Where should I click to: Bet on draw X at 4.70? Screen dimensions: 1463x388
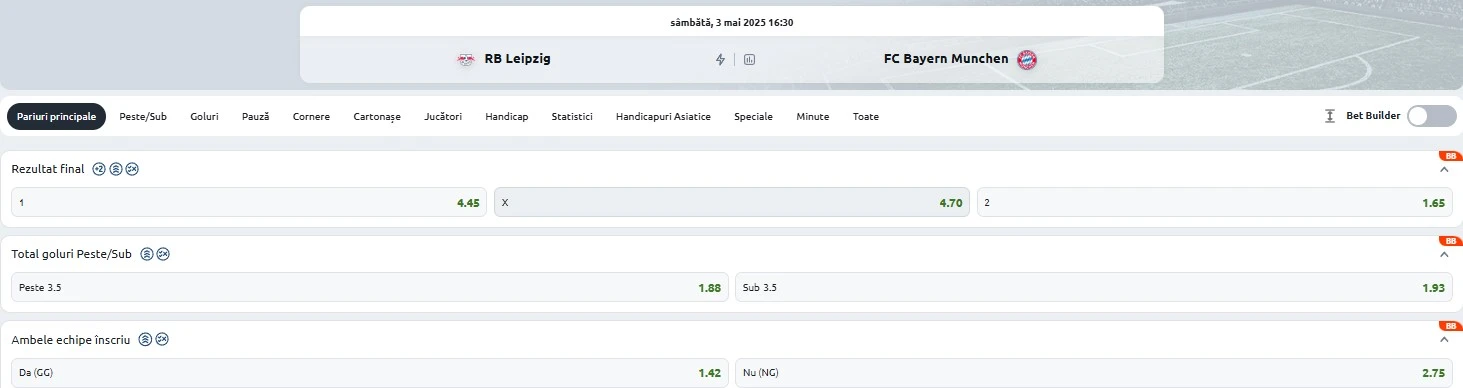(x=732, y=202)
